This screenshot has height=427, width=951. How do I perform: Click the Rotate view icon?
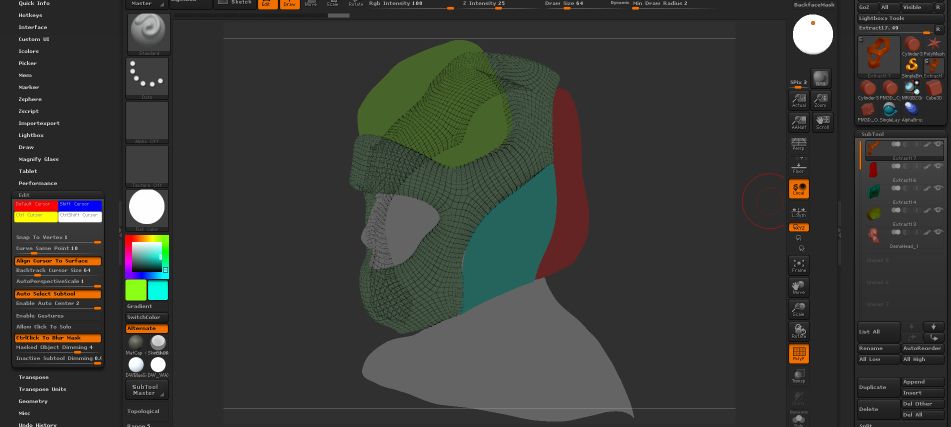[x=799, y=331]
